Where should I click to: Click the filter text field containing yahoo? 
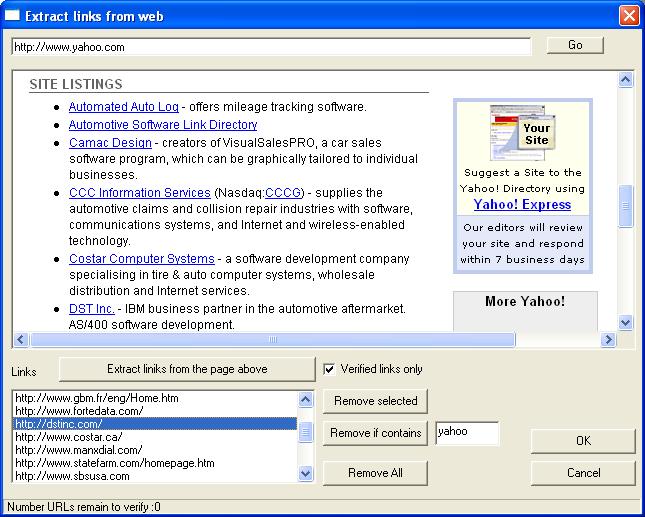[467, 432]
